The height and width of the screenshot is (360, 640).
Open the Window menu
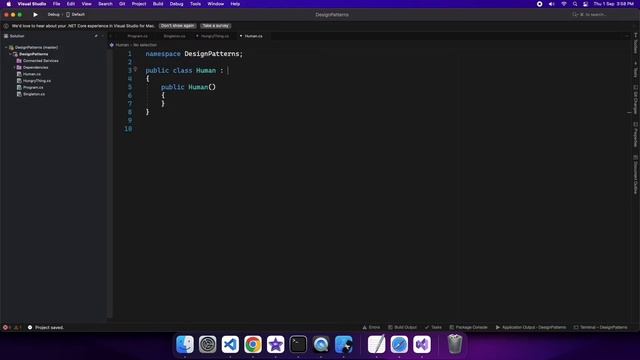[x=216, y=4]
